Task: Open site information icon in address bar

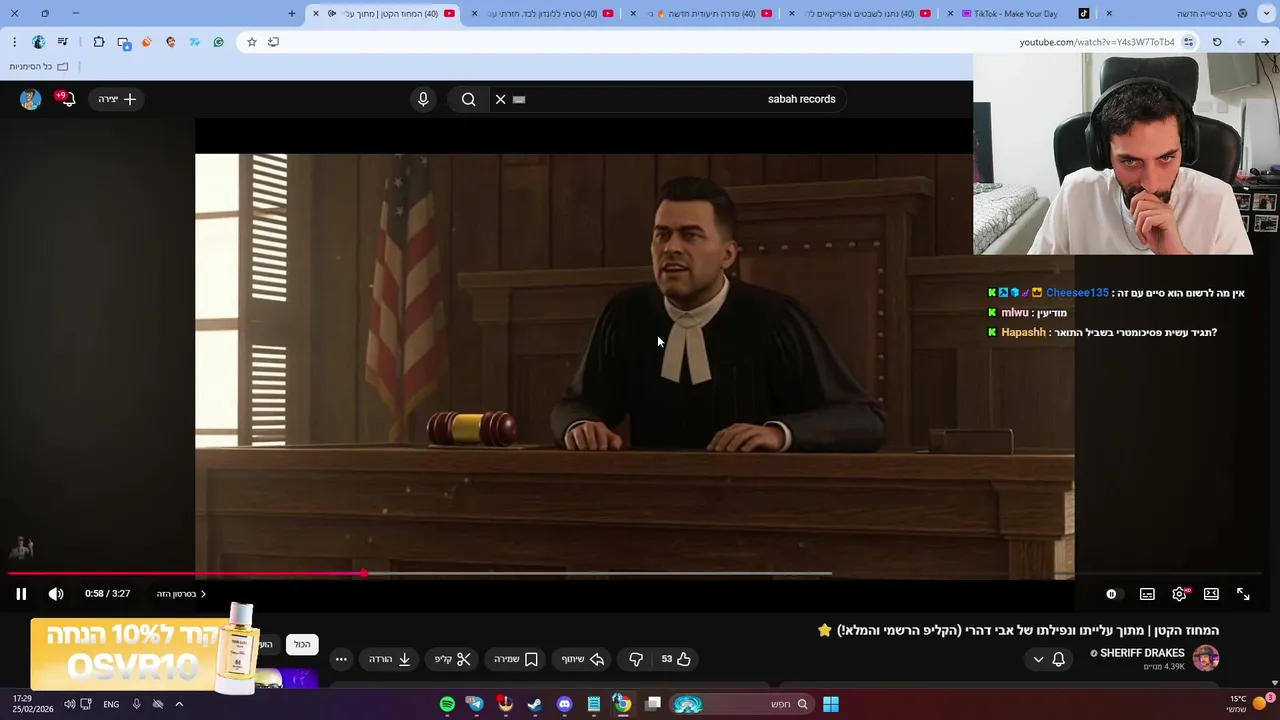Action: click(1188, 42)
